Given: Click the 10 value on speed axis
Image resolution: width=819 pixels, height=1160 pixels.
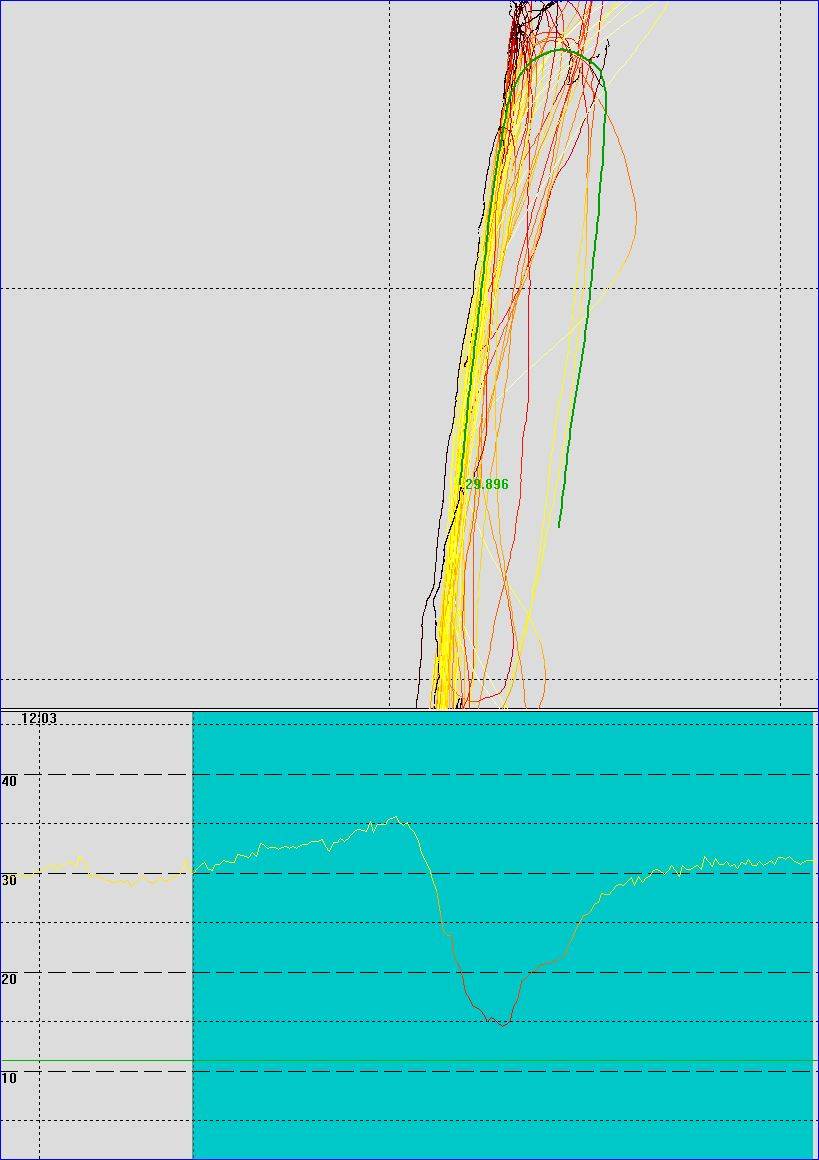Looking at the screenshot, I should (x=9, y=1078).
